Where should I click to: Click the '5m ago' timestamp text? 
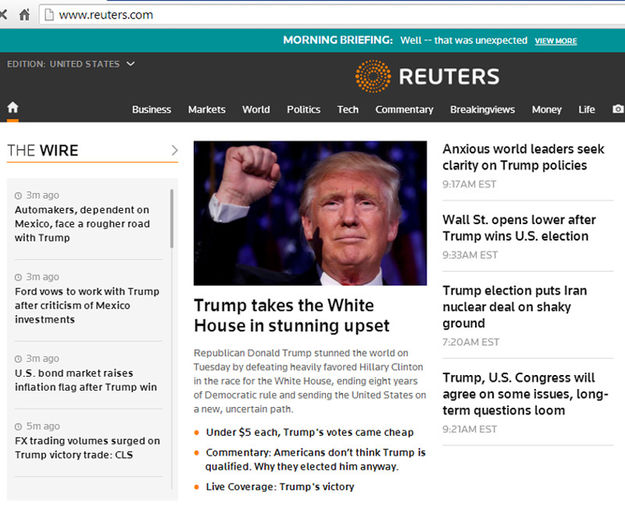click(x=43, y=426)
